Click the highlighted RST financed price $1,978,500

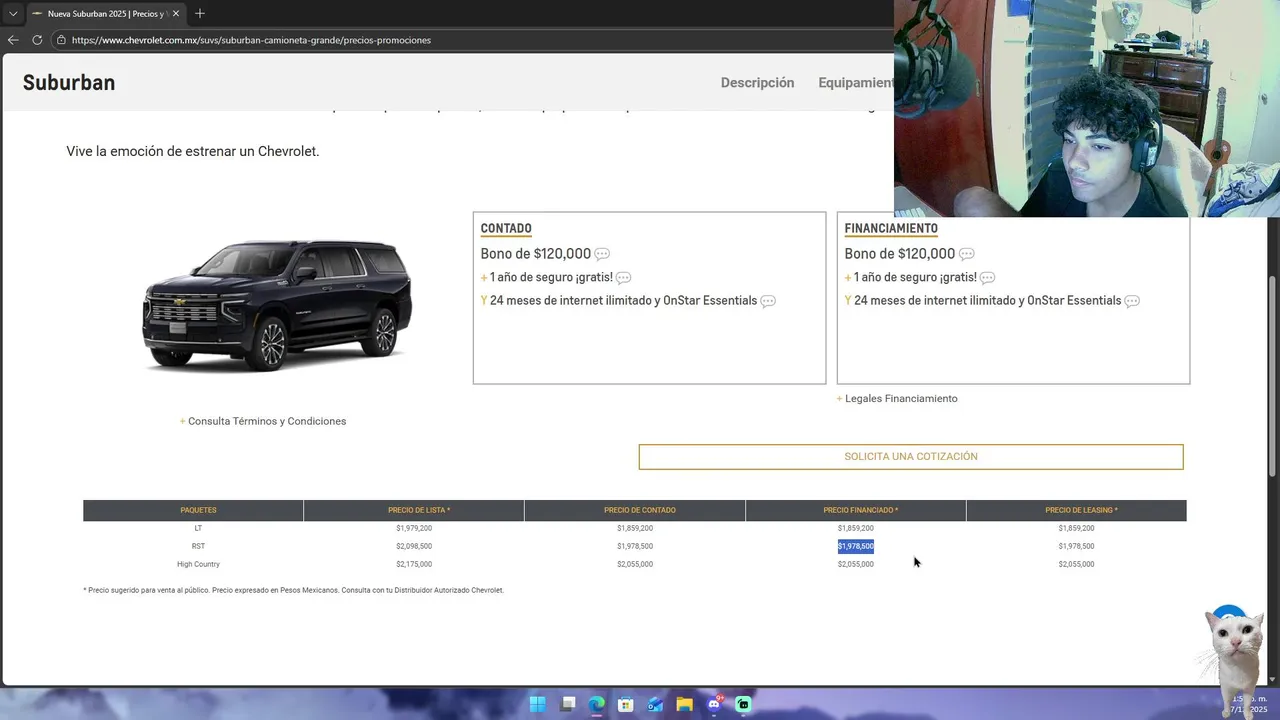click(856, 546)
